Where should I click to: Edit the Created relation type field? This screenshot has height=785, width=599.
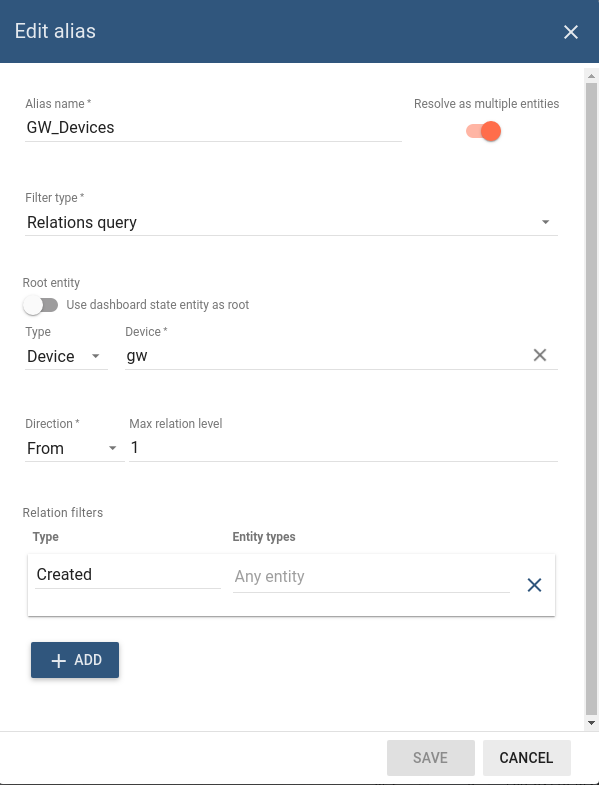128,575
